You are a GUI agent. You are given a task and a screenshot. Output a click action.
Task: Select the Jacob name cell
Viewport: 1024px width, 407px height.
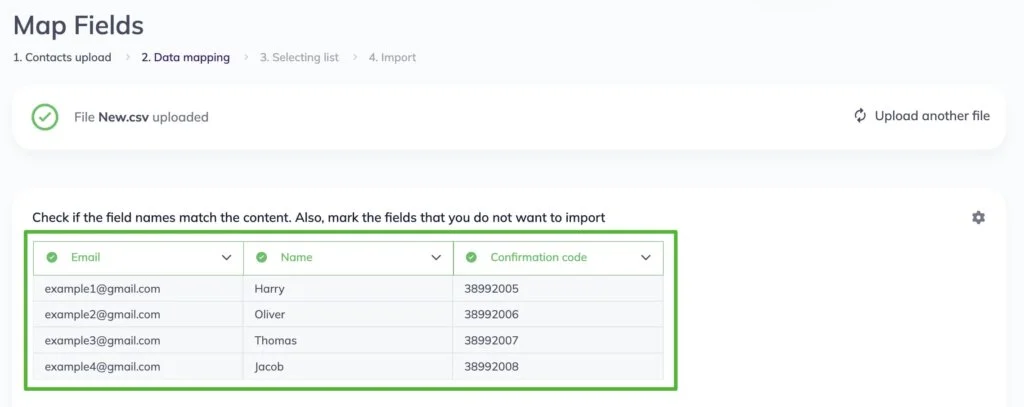pos(348,367)
